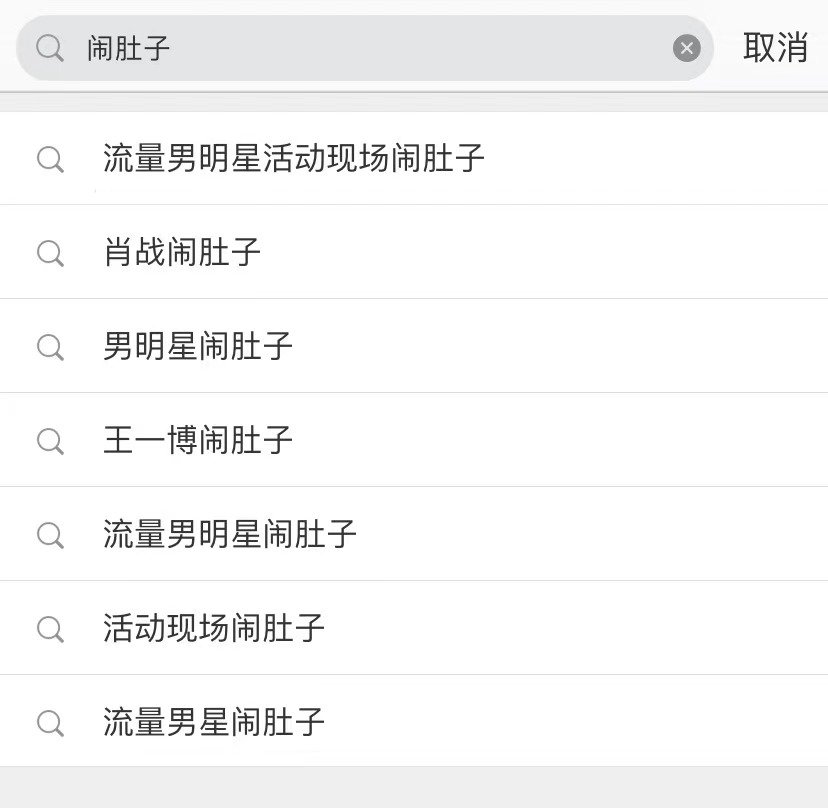Click the magnifier icon in the search bar
The height and width of the screenshot is (808, 828).
50,48
